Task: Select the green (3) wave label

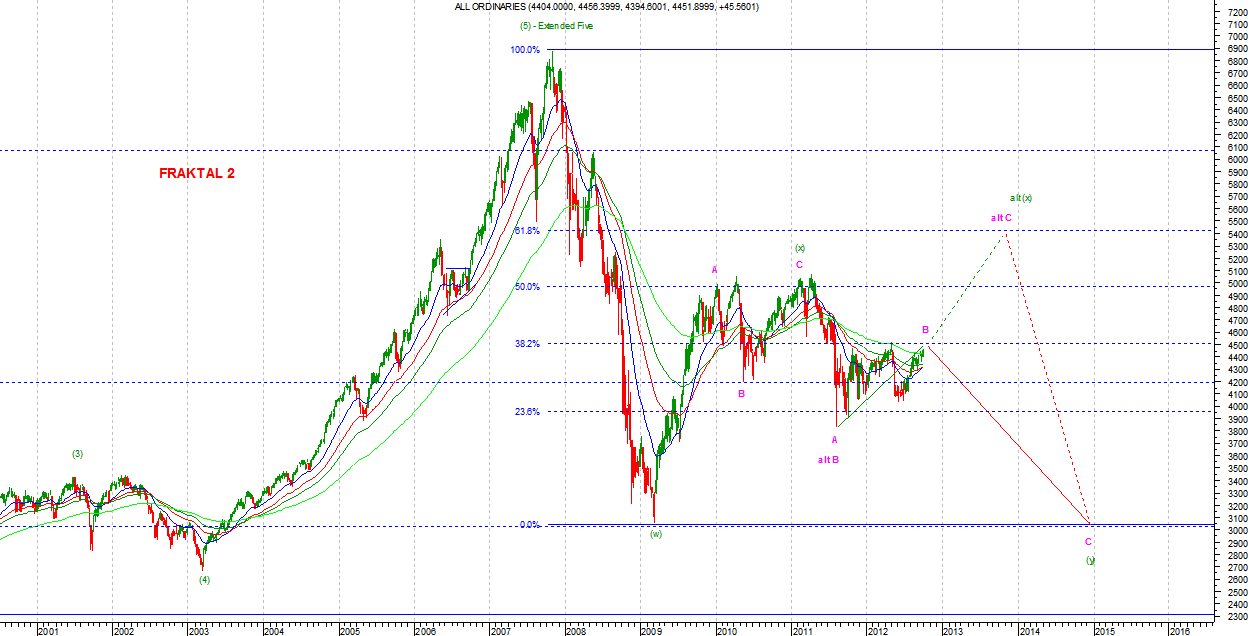Action: (x=78, y=454)
